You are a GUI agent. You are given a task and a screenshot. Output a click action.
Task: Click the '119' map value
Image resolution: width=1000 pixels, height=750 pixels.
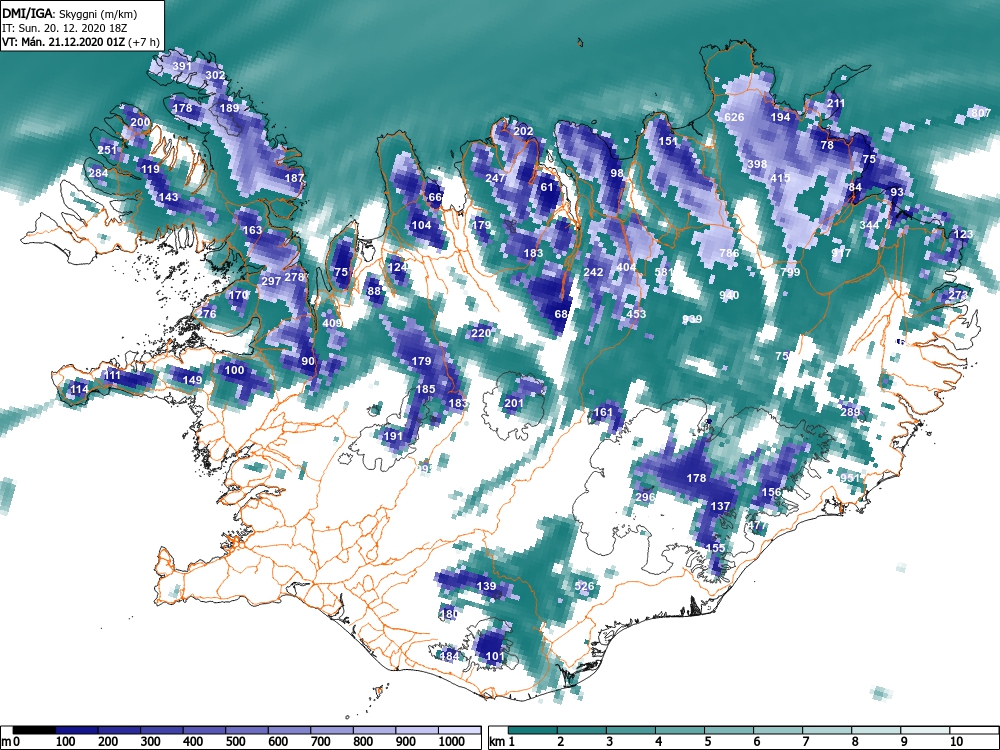pos(150,170)
